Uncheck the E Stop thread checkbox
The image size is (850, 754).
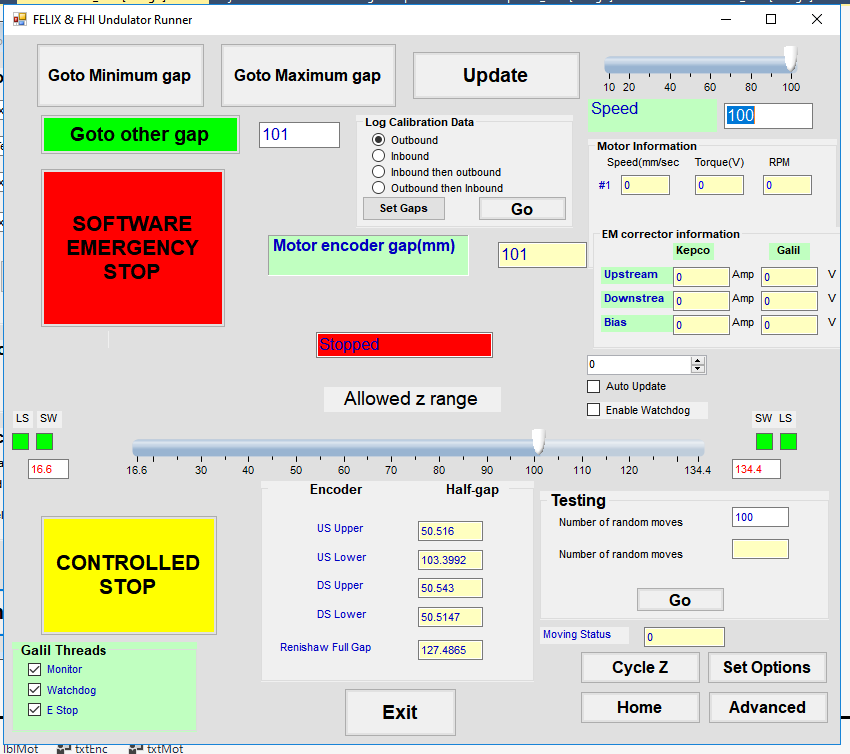tap(35, 710)
